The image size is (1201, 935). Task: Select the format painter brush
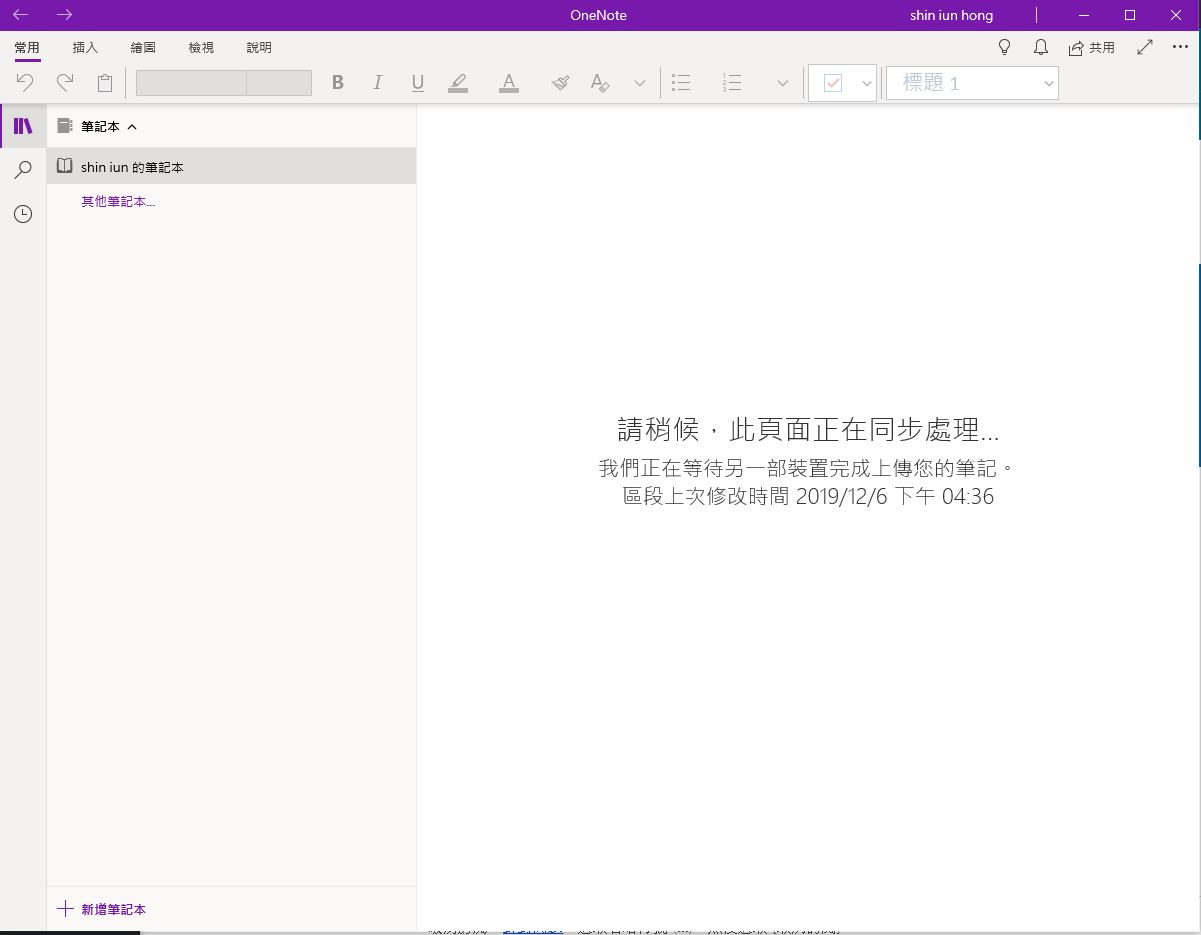(561, 83)
